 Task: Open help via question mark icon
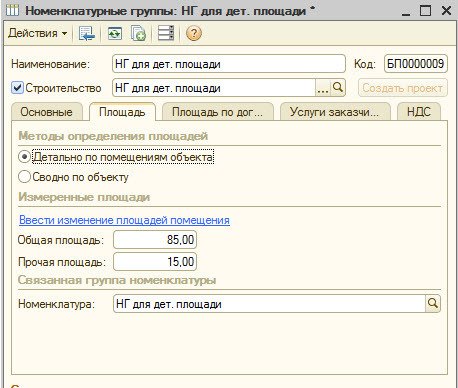click(x=194, y=33)
